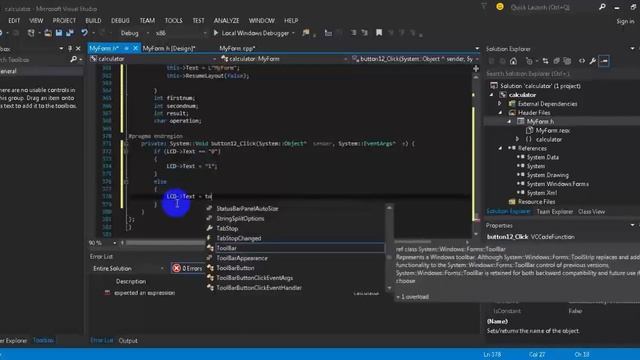
Task: Click the ToolBar class icon in IntelliSense list
Action: tap(210, 248)
